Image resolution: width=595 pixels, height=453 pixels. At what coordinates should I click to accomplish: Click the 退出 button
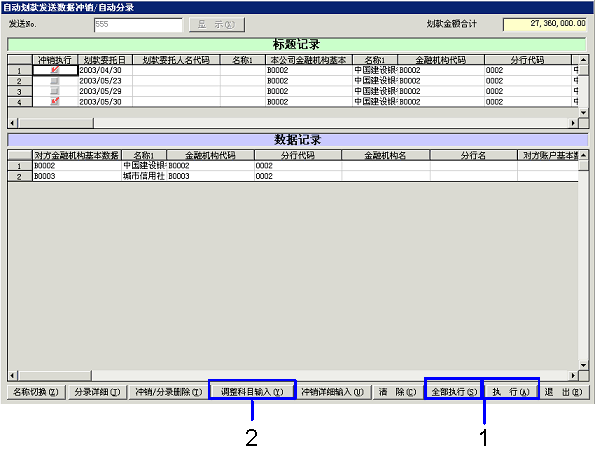click(564, 392)
